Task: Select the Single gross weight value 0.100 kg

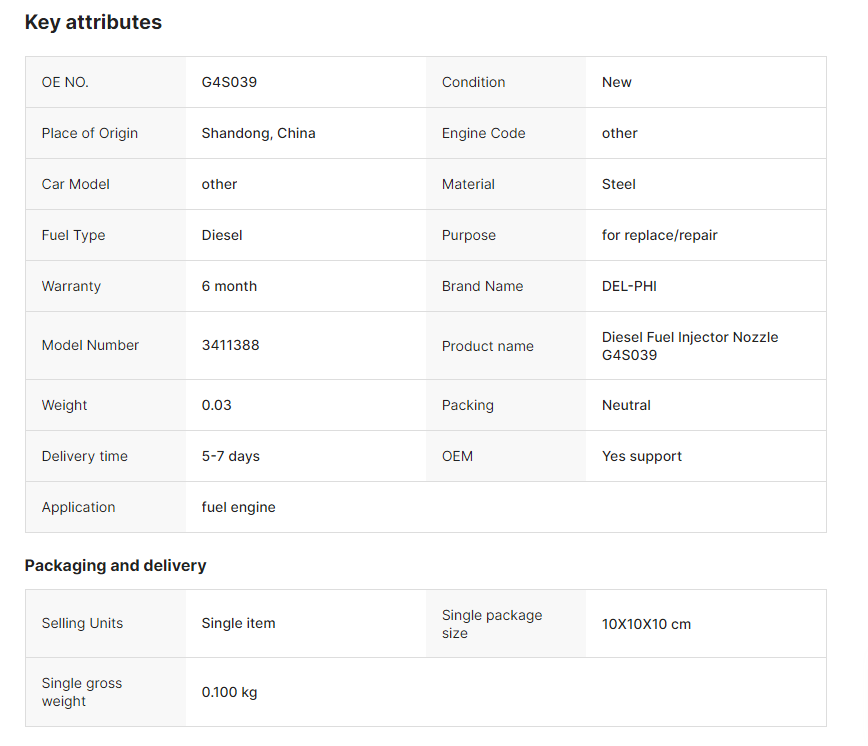Action: pos(229,692)
